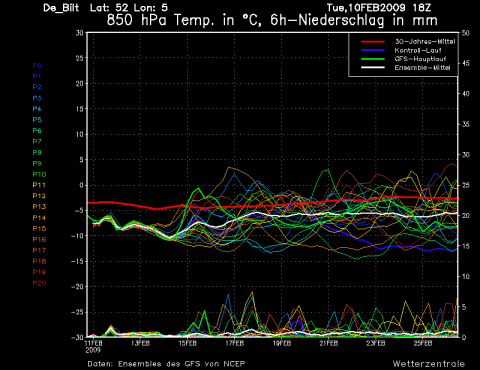
Task: Click the 15FEB date axis label
Action: click(187, 343)
